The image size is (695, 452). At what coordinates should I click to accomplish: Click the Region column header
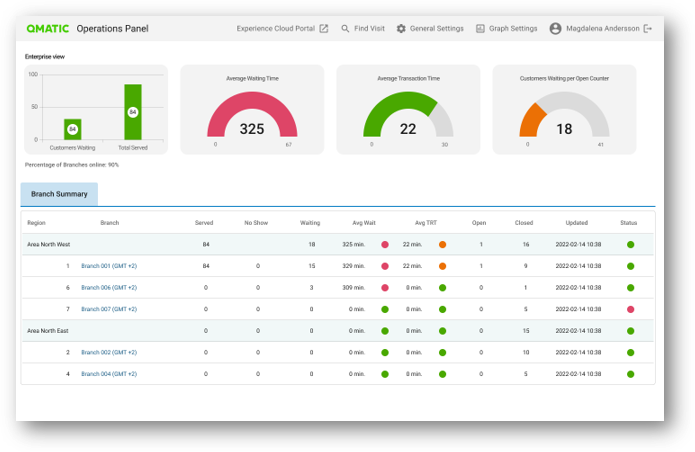(36, 223)
